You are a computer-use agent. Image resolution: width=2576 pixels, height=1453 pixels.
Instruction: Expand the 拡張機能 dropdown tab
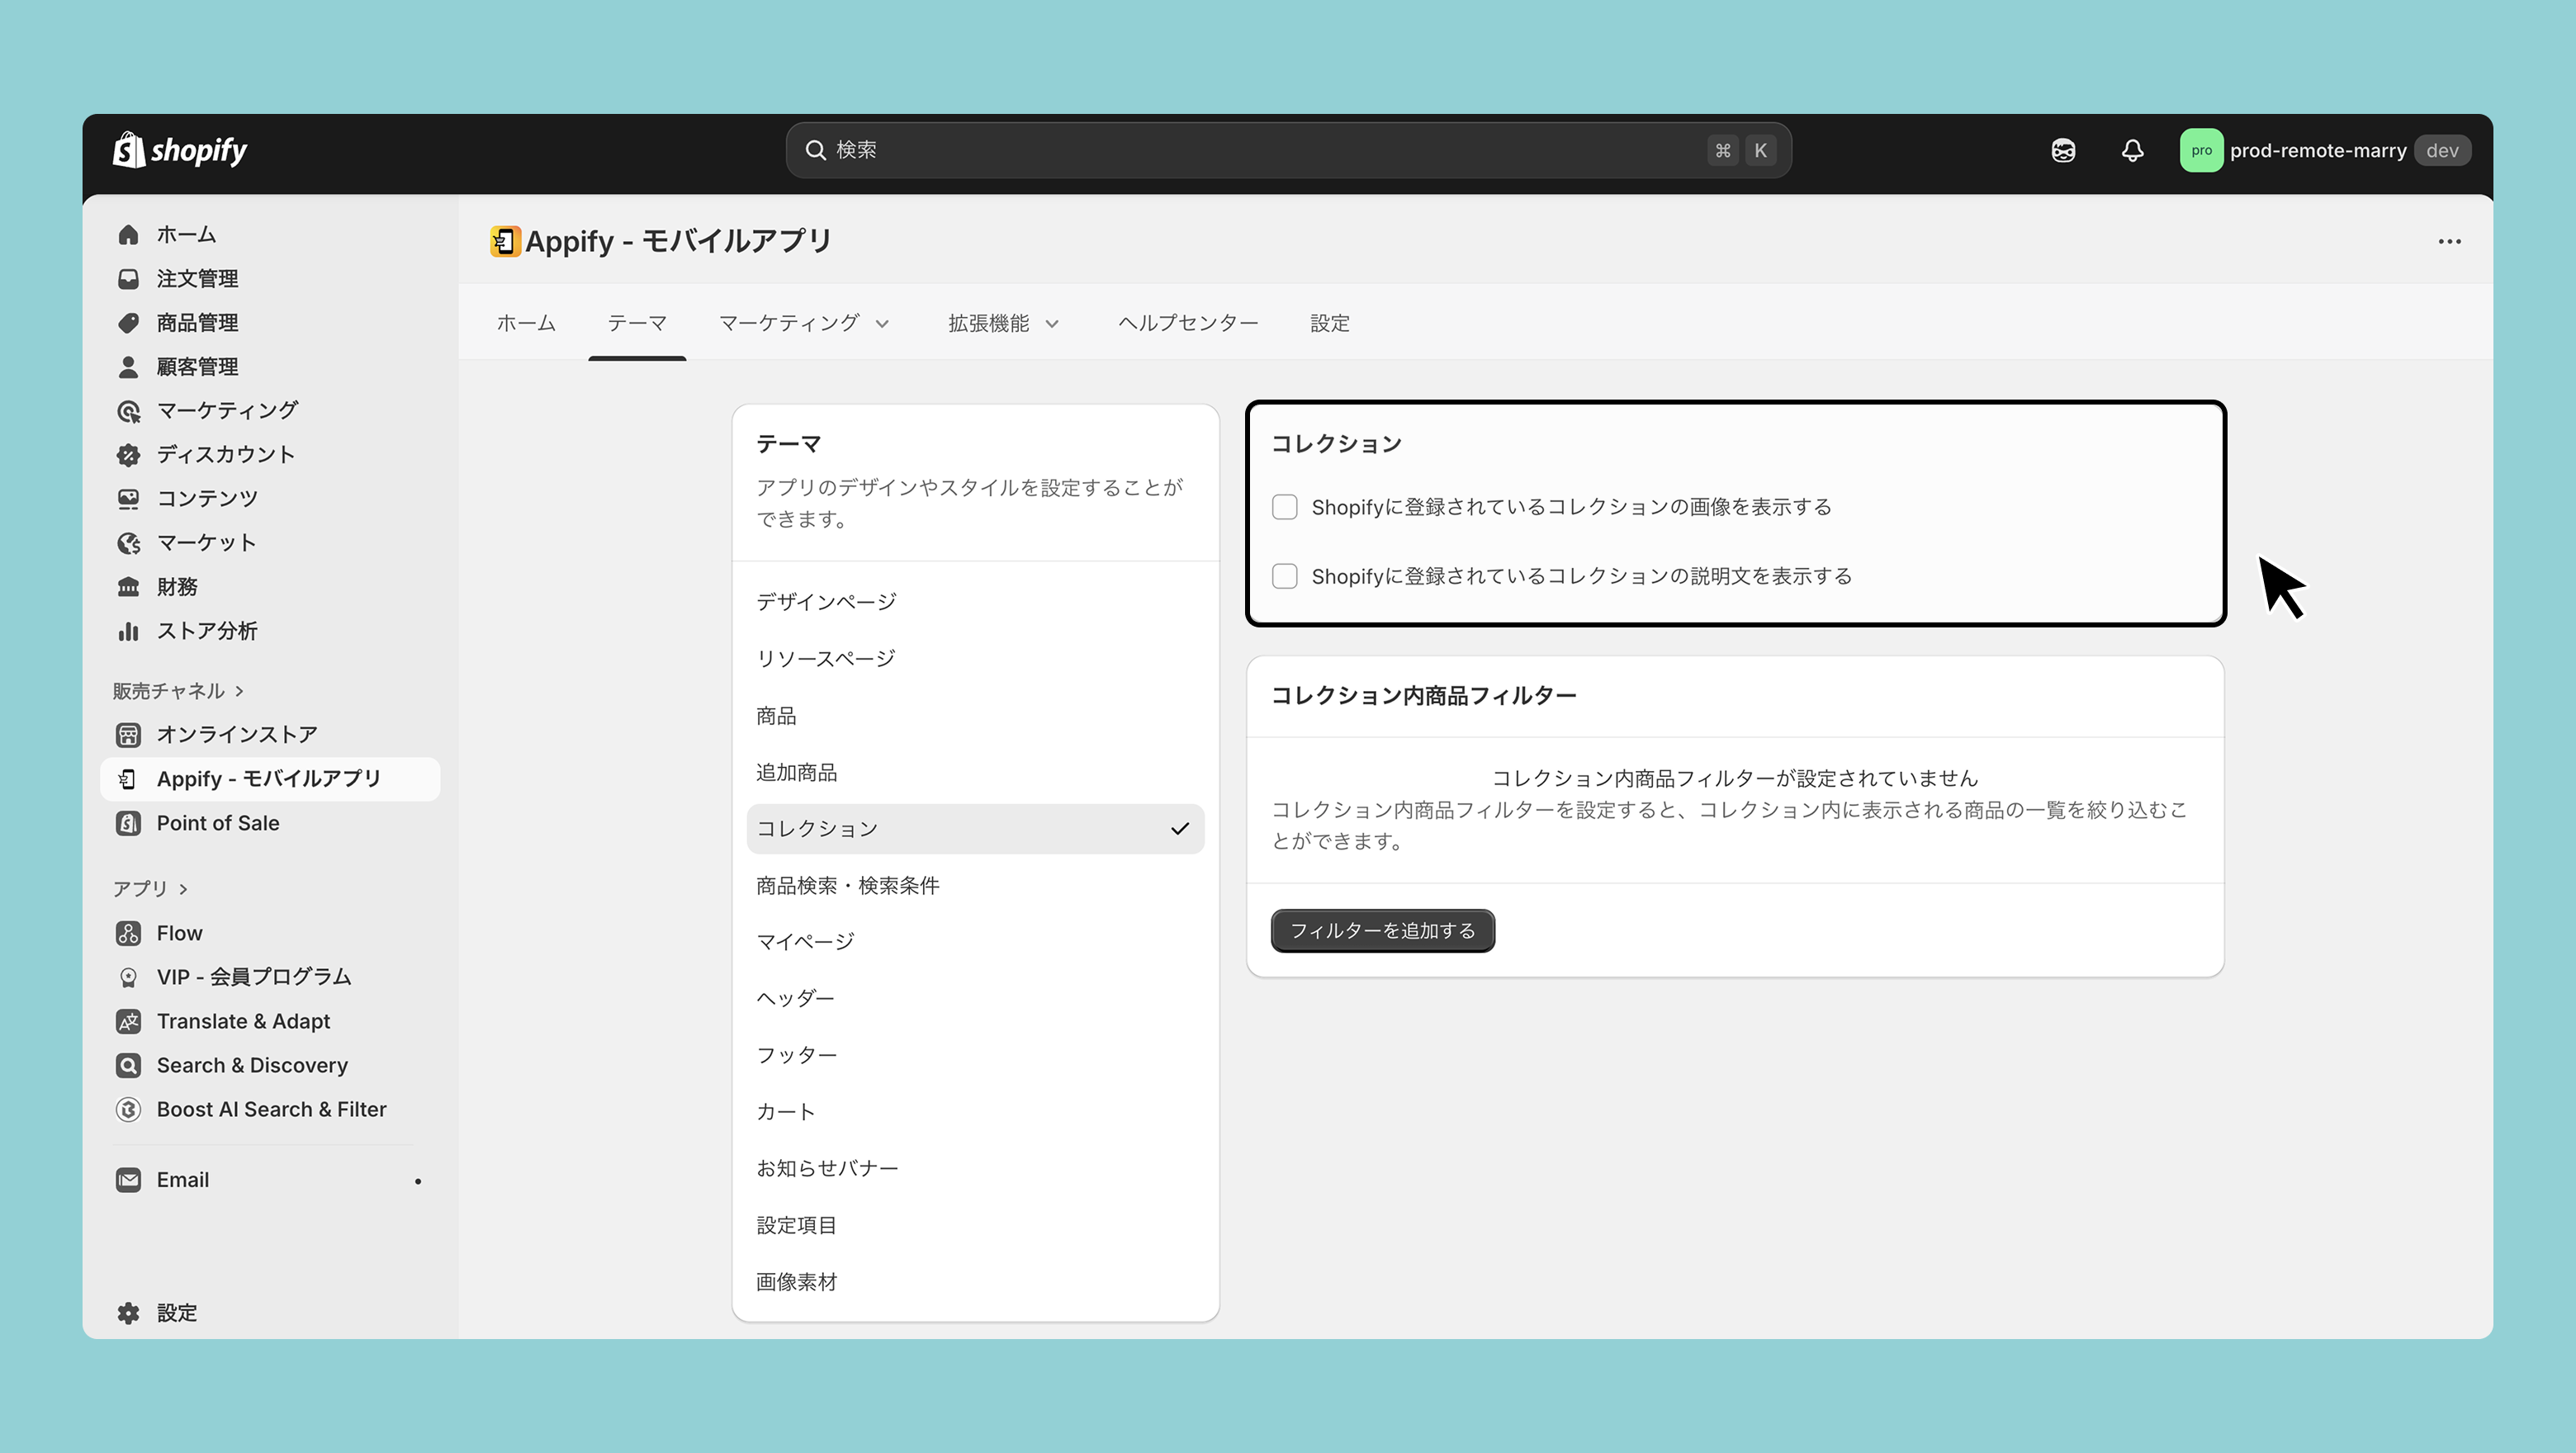1003,323
